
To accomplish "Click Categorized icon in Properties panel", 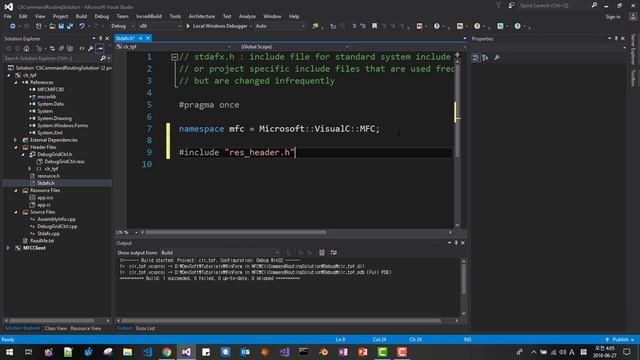I will (476, 58).
